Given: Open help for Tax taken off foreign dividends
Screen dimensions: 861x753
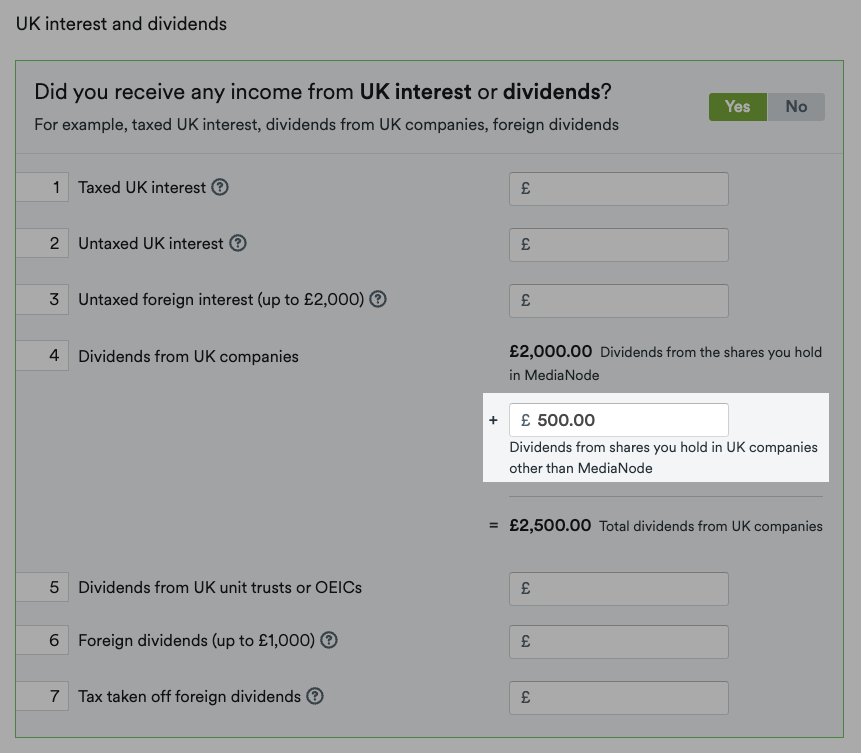Looking at the screenshot, I should pyautogui.click(x=315, y=696).
